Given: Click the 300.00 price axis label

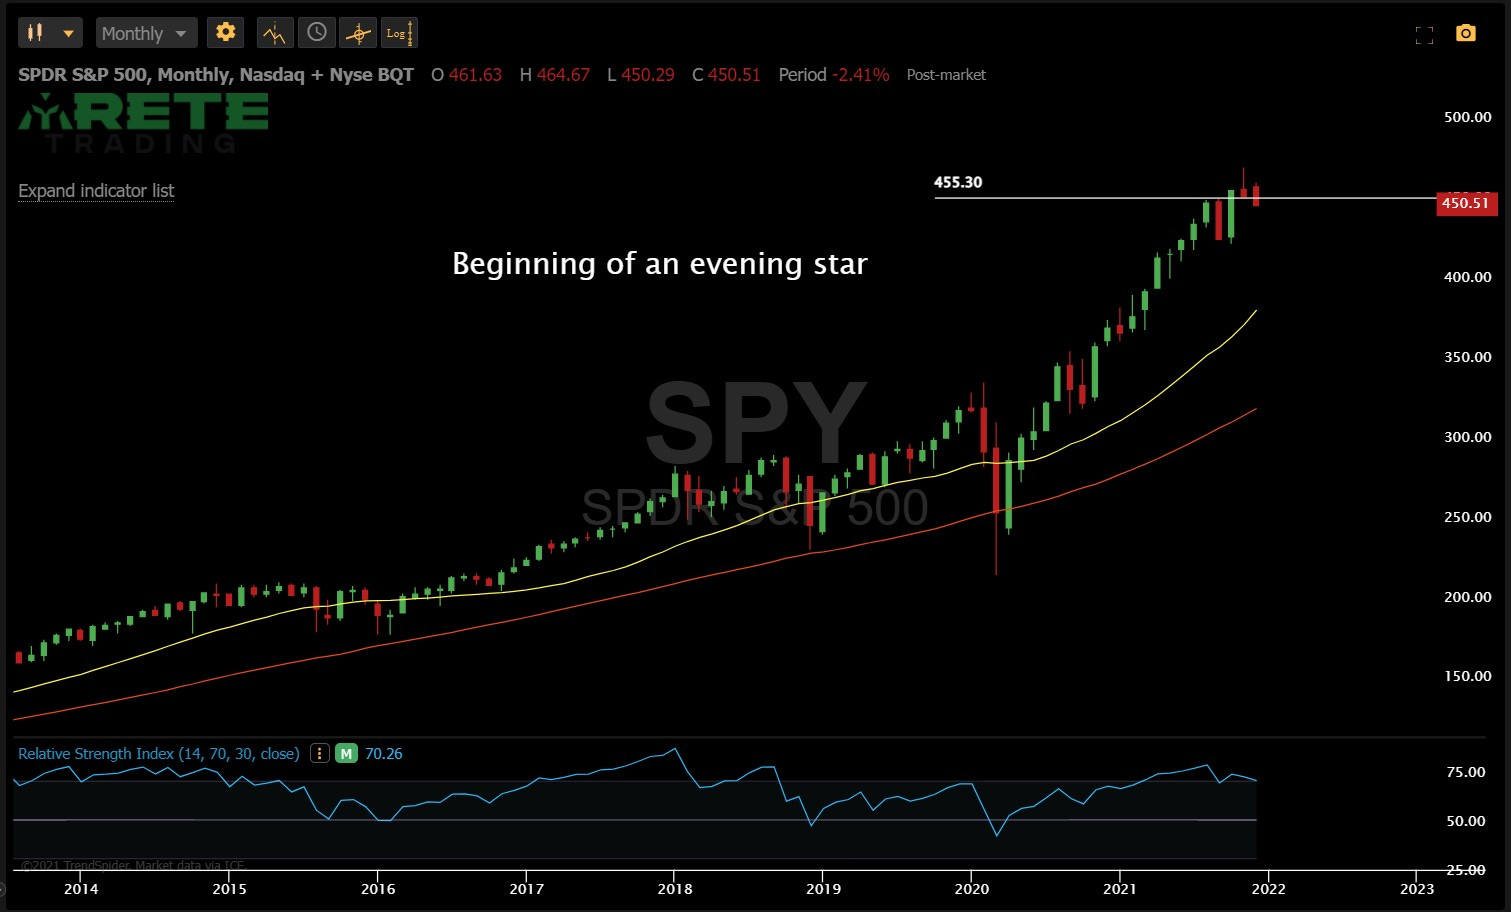Looking at the screenshot, I should (1467, 437).
